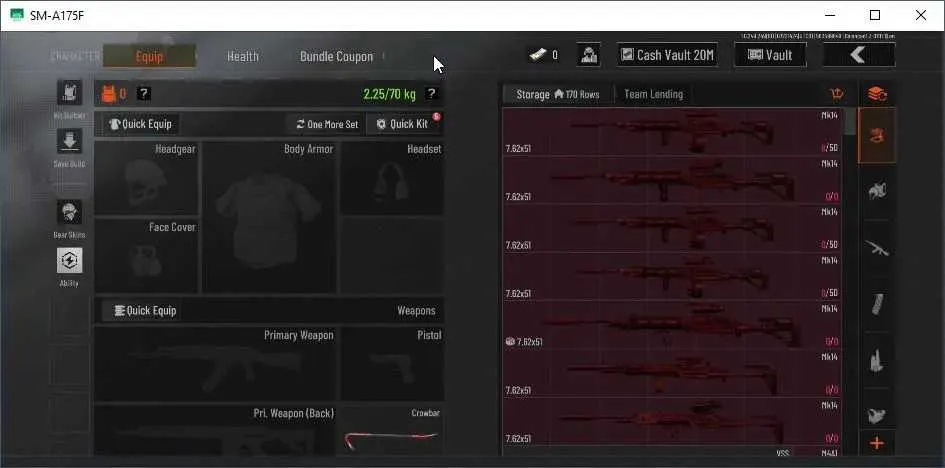Click the orange armor vest icon
Viewport: 945px width, 468px height.
pyautogui.click(x=108, y=93)
